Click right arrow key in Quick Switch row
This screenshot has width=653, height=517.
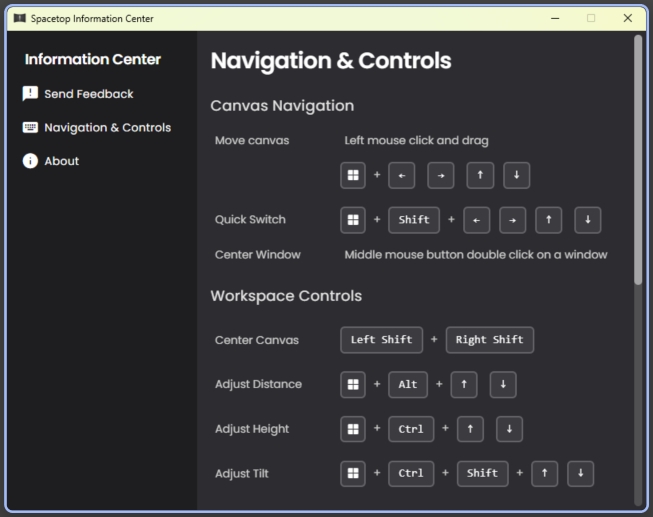click(x=512, y=220)
